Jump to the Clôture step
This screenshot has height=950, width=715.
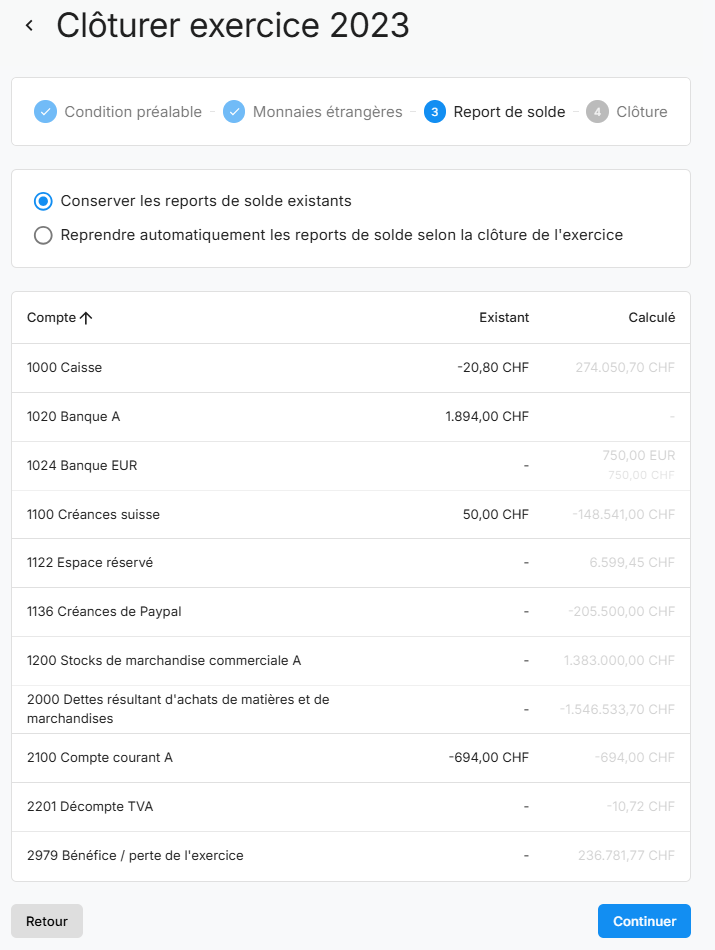click(642, 112)
